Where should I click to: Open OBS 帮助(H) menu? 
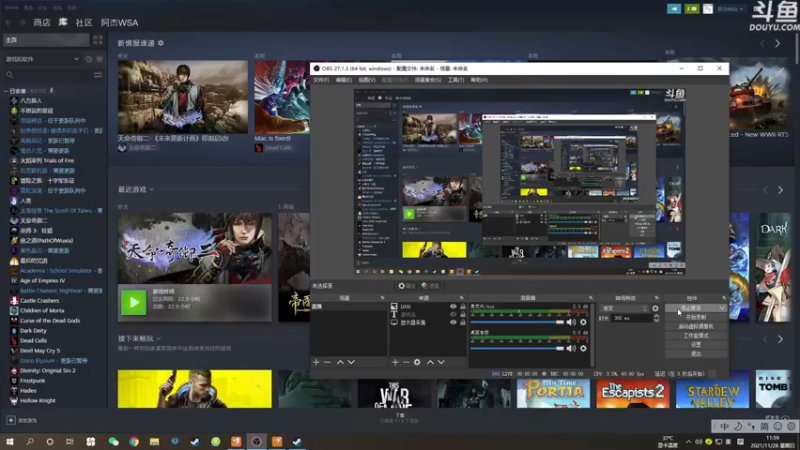point(479,80)
